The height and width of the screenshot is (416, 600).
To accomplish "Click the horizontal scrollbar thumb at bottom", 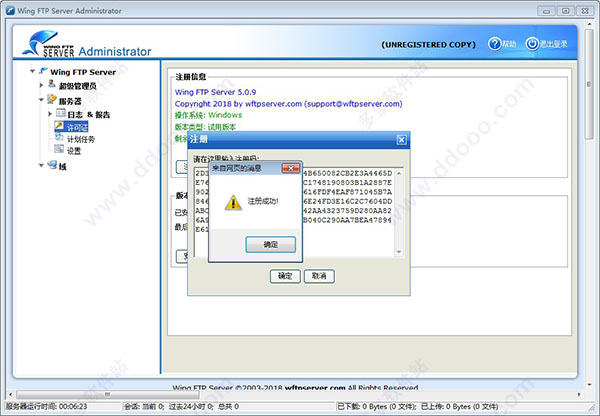I will [108, 394].
